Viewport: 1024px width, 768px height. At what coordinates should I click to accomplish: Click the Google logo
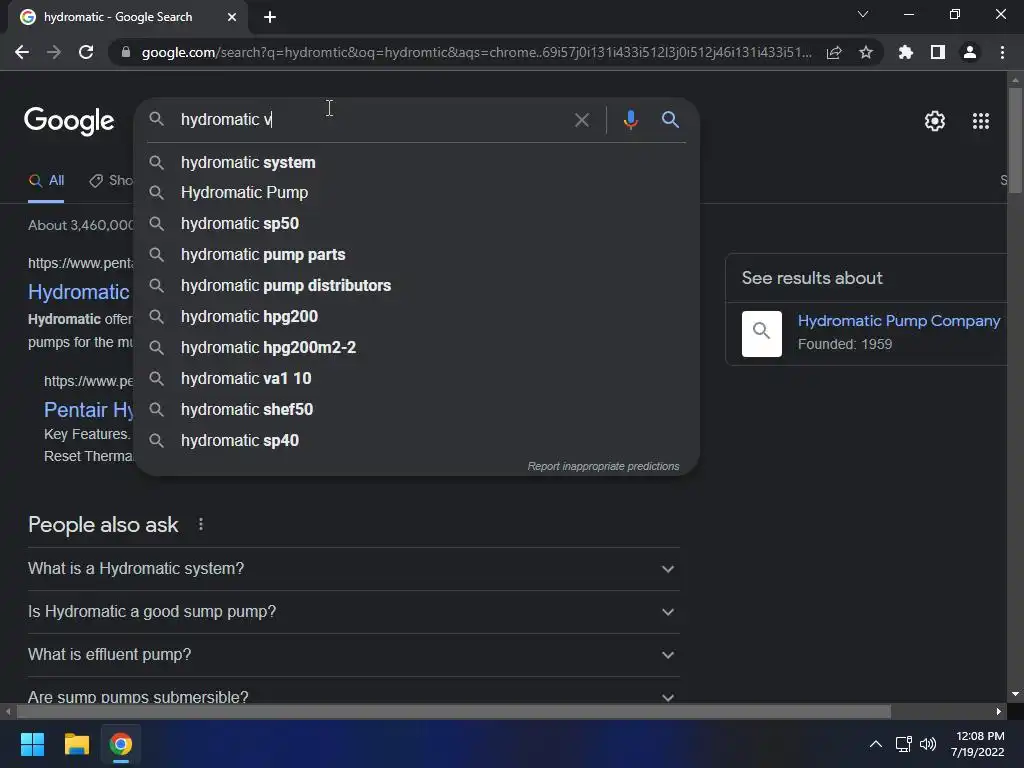(x=69, y=121)
